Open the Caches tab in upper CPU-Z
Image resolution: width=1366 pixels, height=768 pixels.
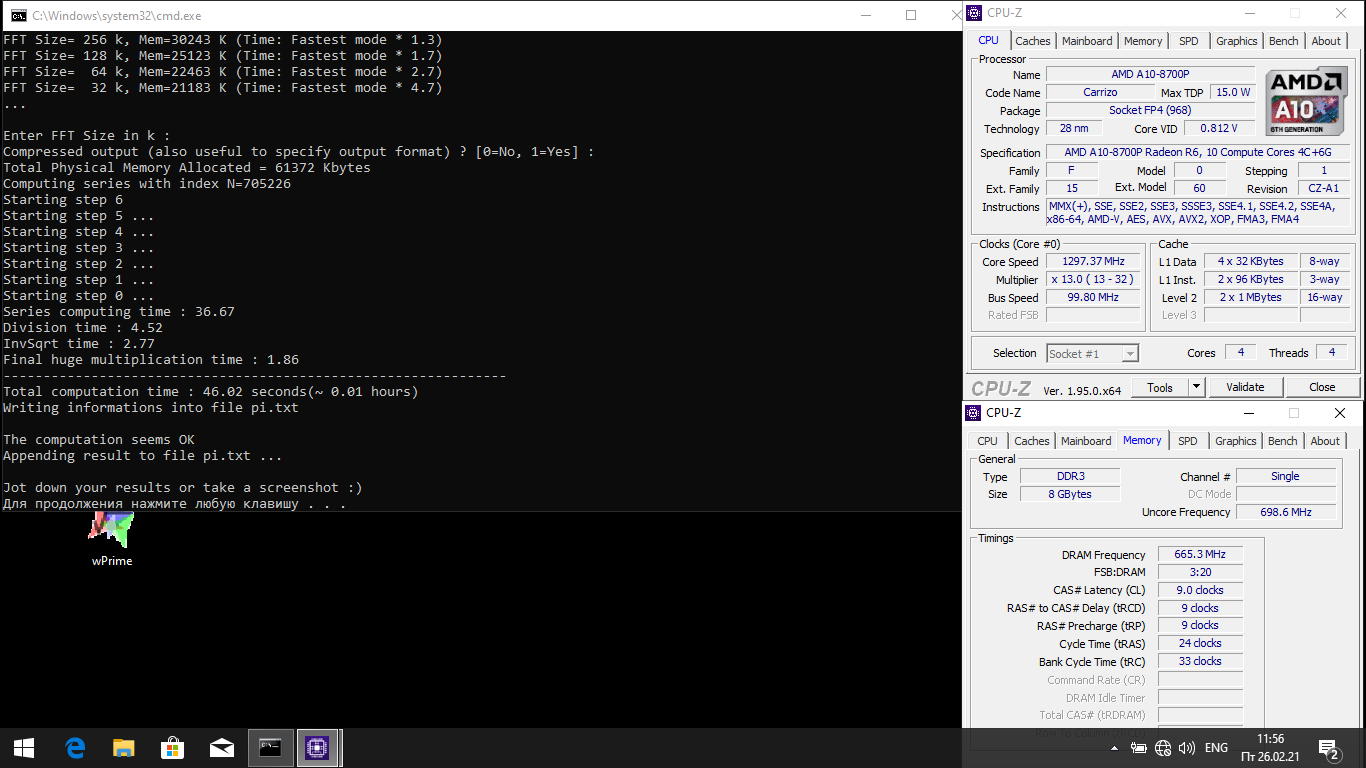coord(1033,41)
